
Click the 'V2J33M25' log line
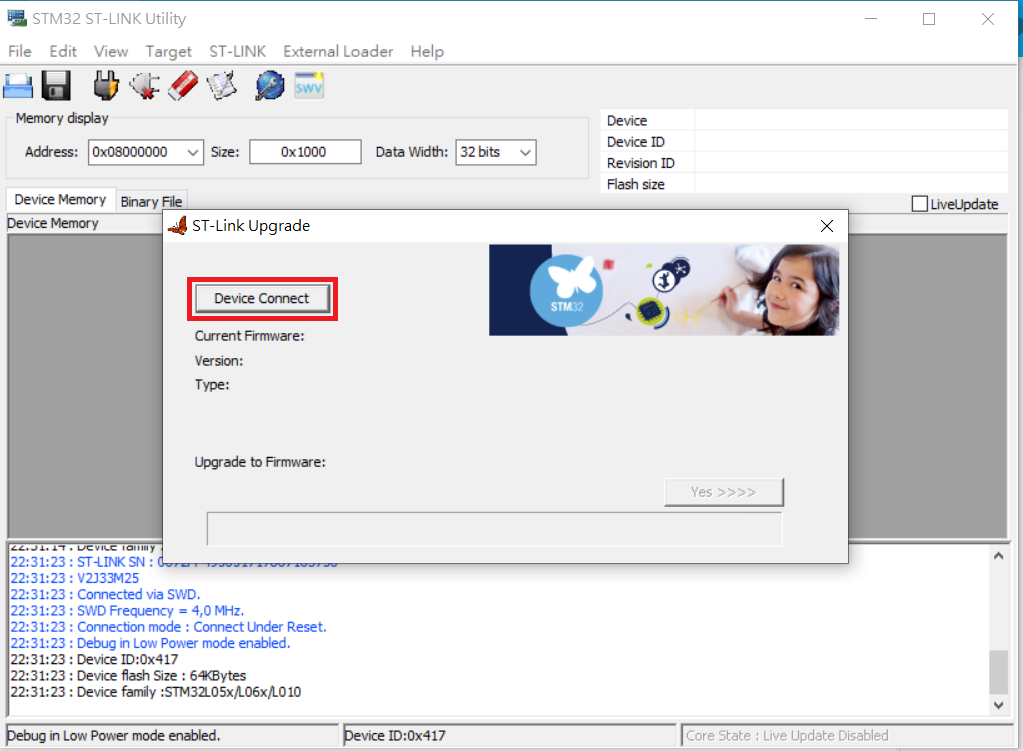click(x=74, y=578)
